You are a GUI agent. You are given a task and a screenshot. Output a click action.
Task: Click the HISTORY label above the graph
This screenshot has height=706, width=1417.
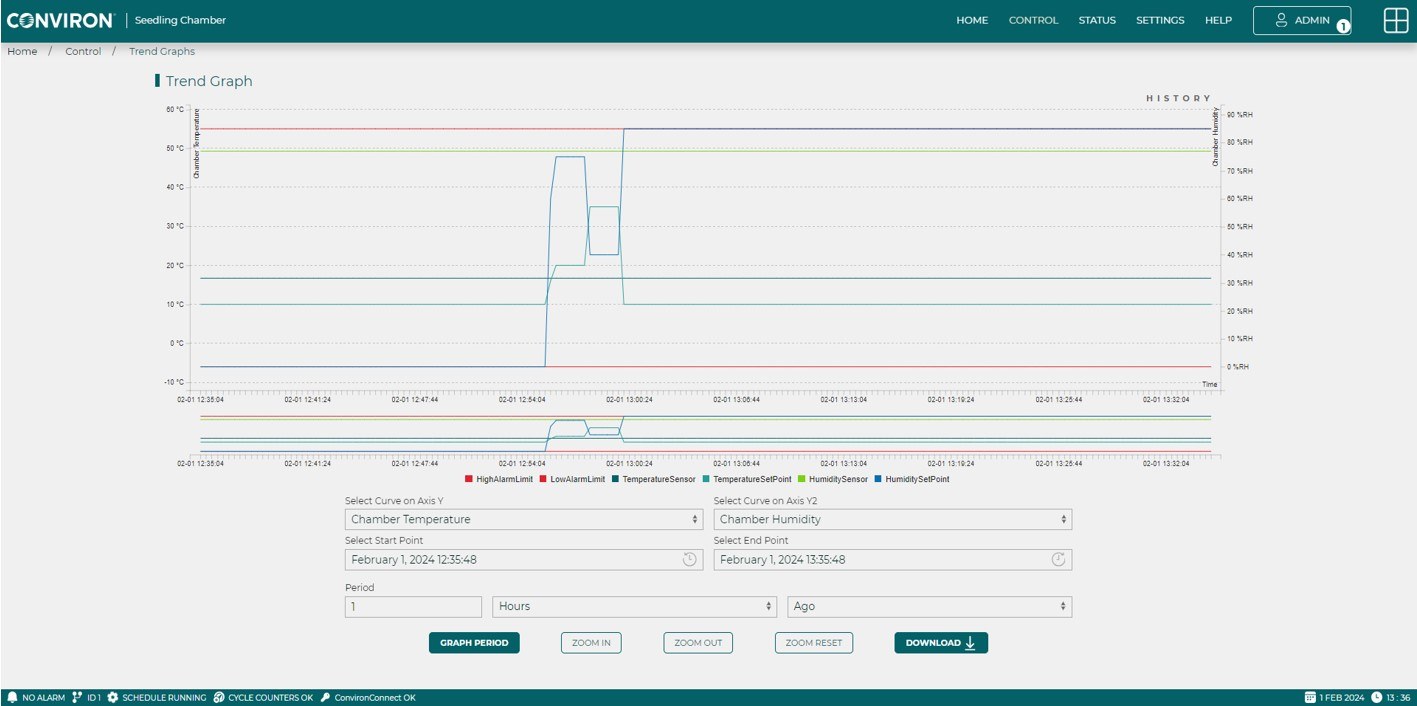[x=1179, y=98]
